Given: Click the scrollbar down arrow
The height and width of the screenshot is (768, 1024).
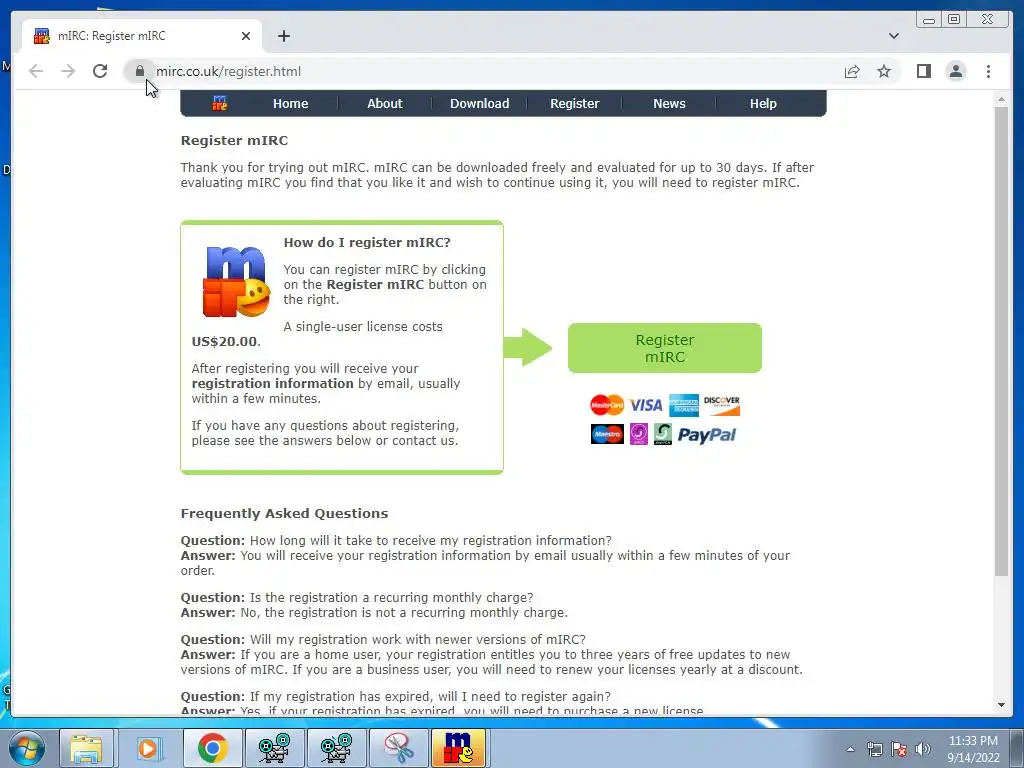Looking at the screenshot, I should (x=1002, y=705).
